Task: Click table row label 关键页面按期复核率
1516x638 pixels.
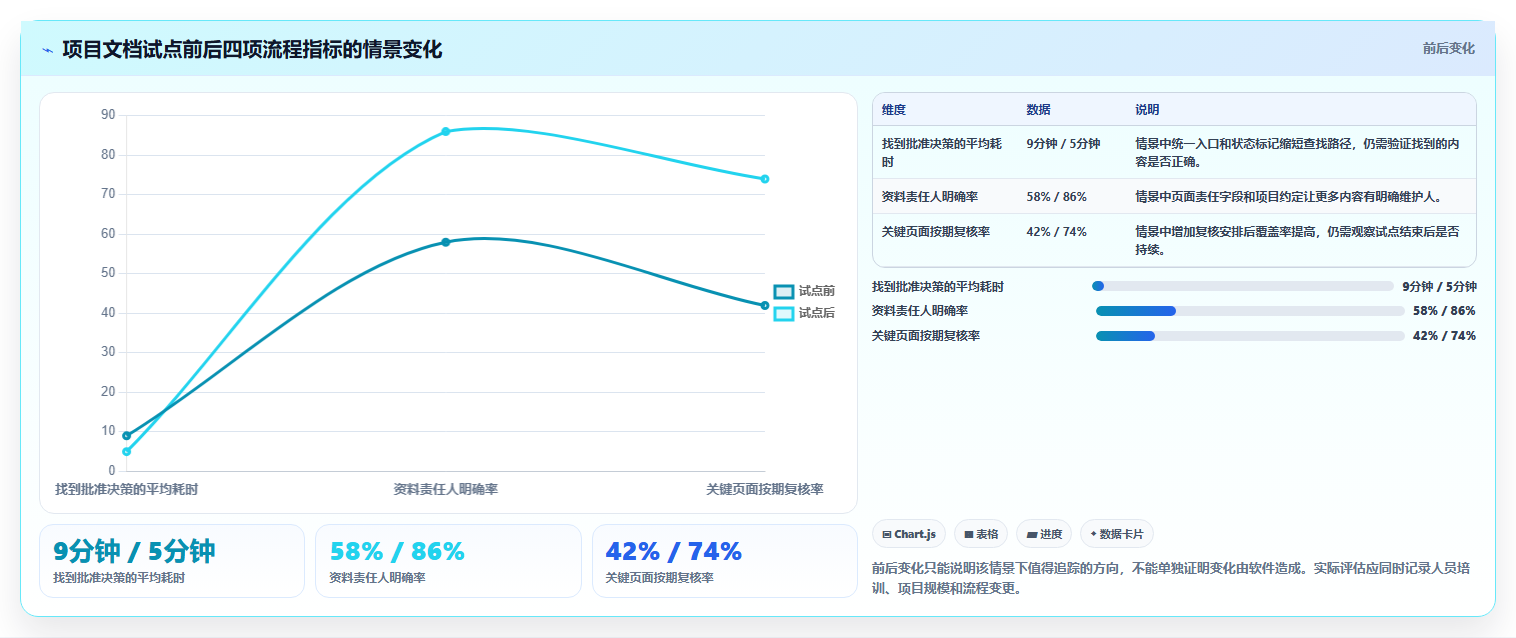Action: 936,232
